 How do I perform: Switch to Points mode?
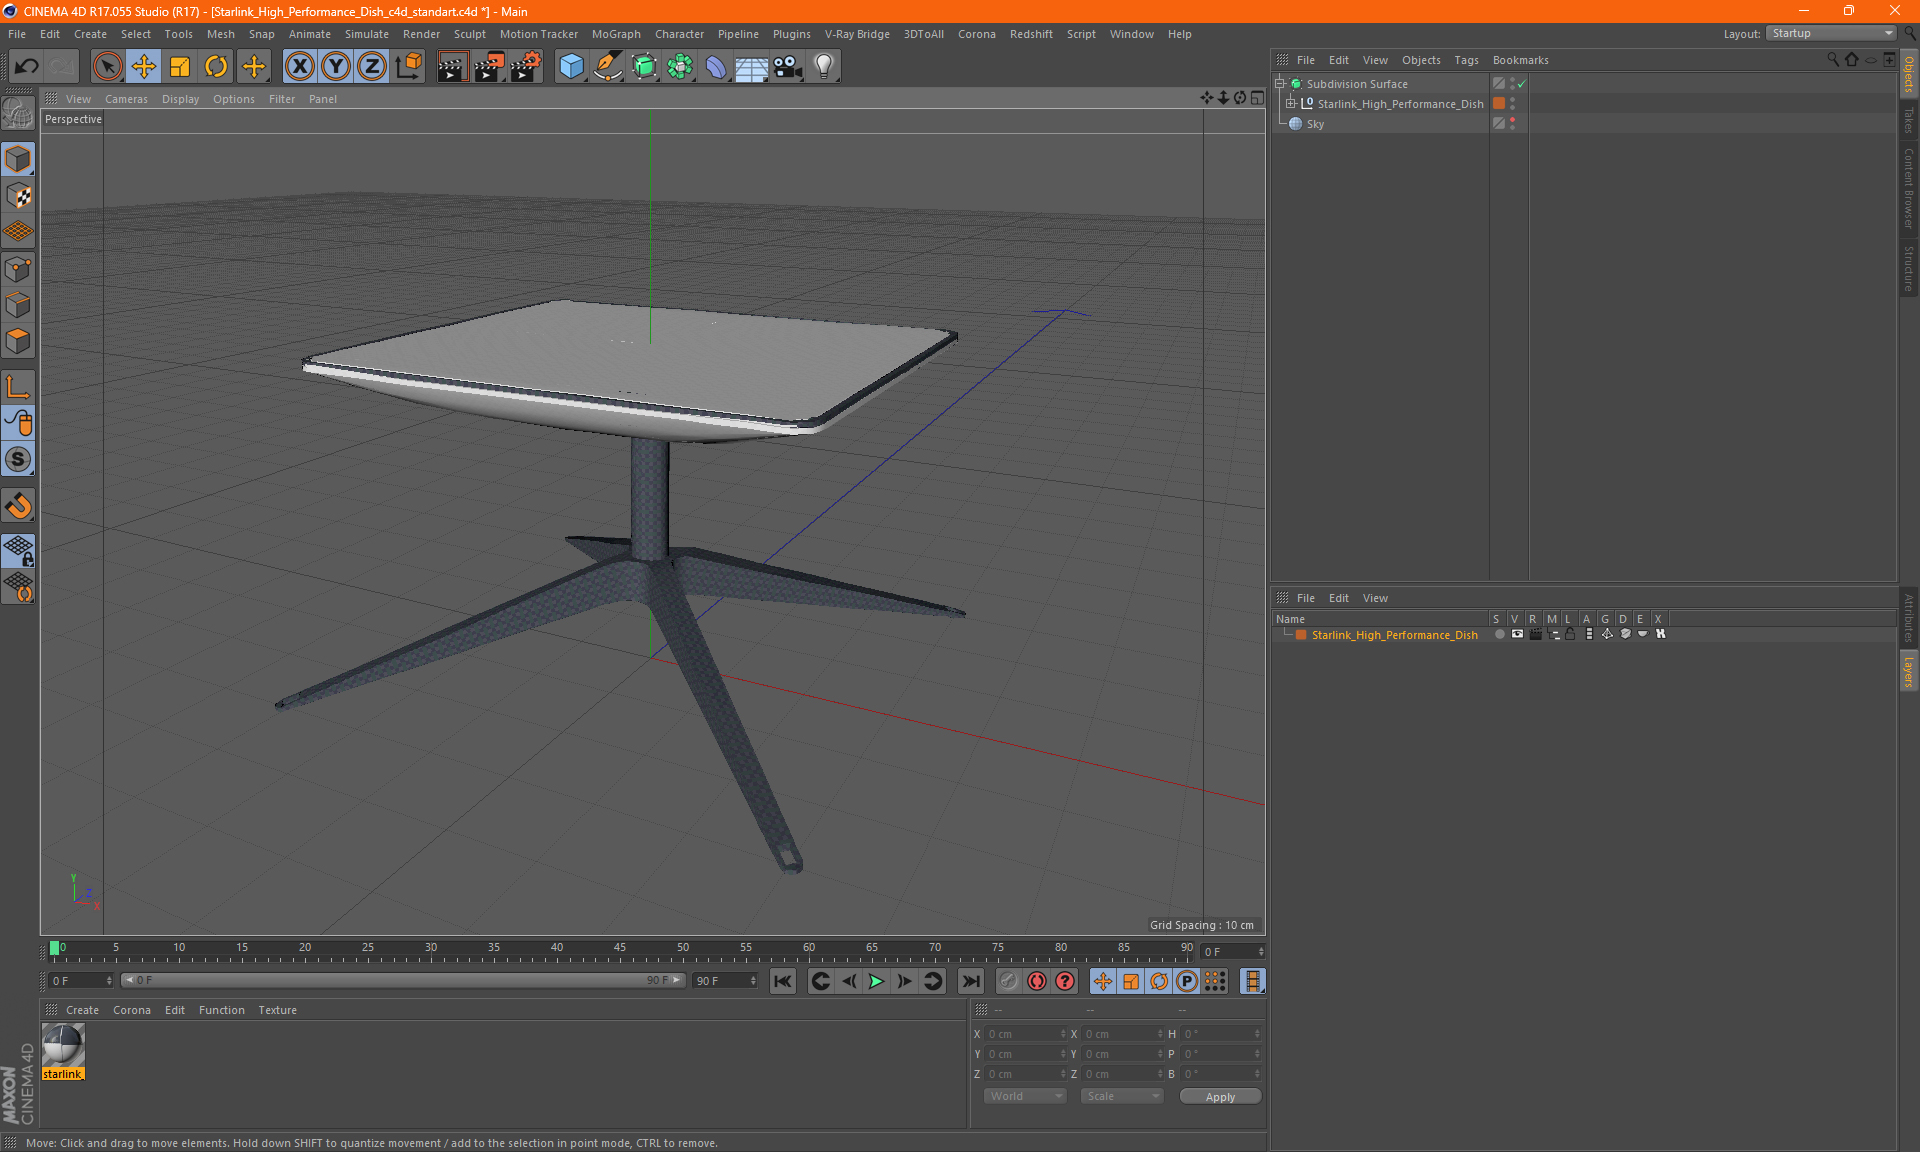pyautogui.click(x=18, y=269)
